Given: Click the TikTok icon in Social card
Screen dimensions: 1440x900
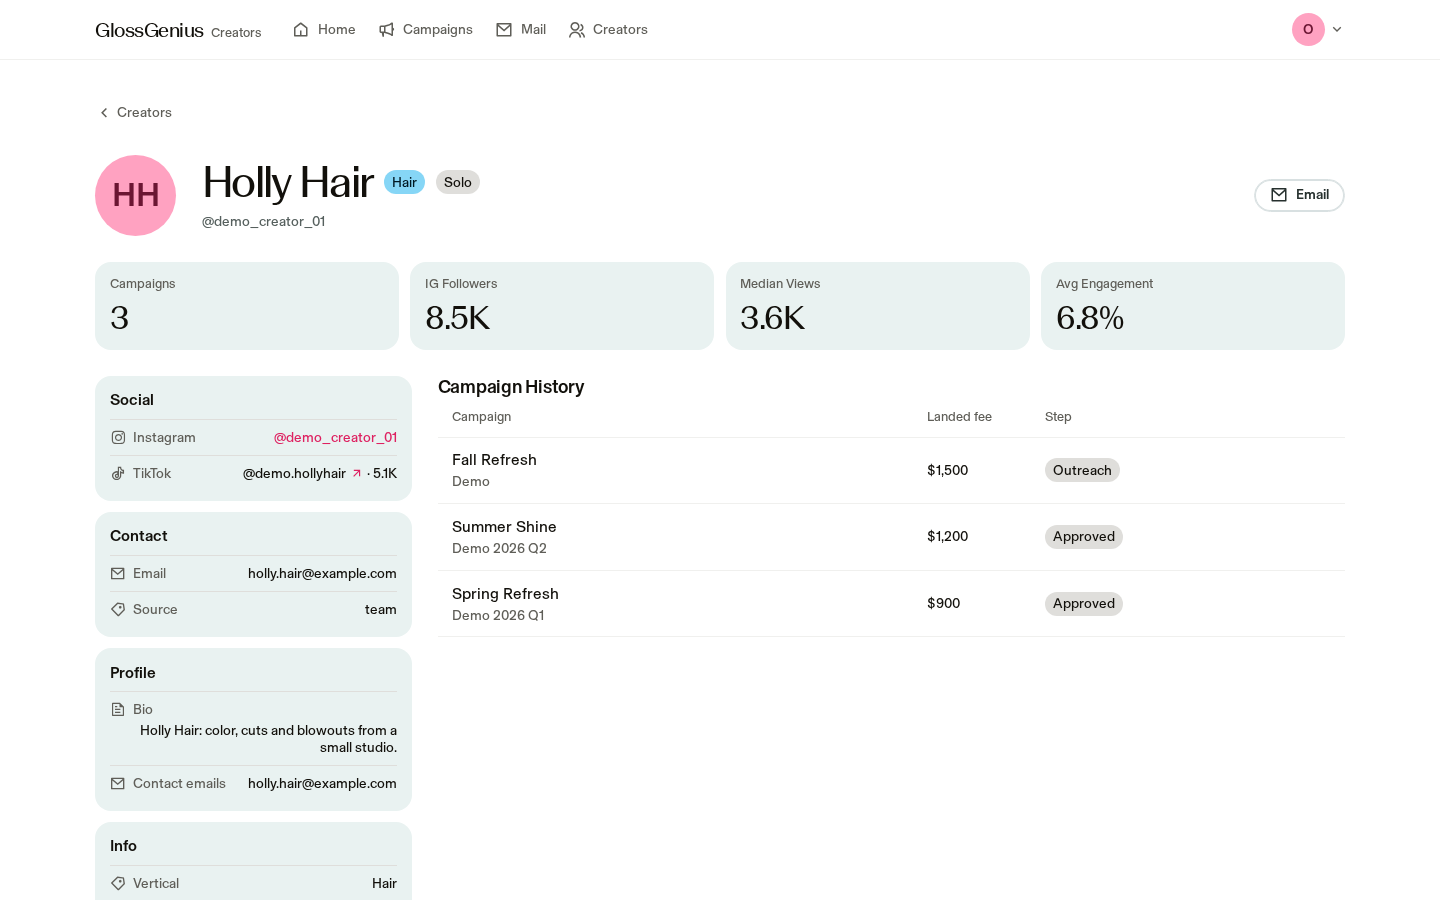Looking at the screenshot, I should 118,474.
